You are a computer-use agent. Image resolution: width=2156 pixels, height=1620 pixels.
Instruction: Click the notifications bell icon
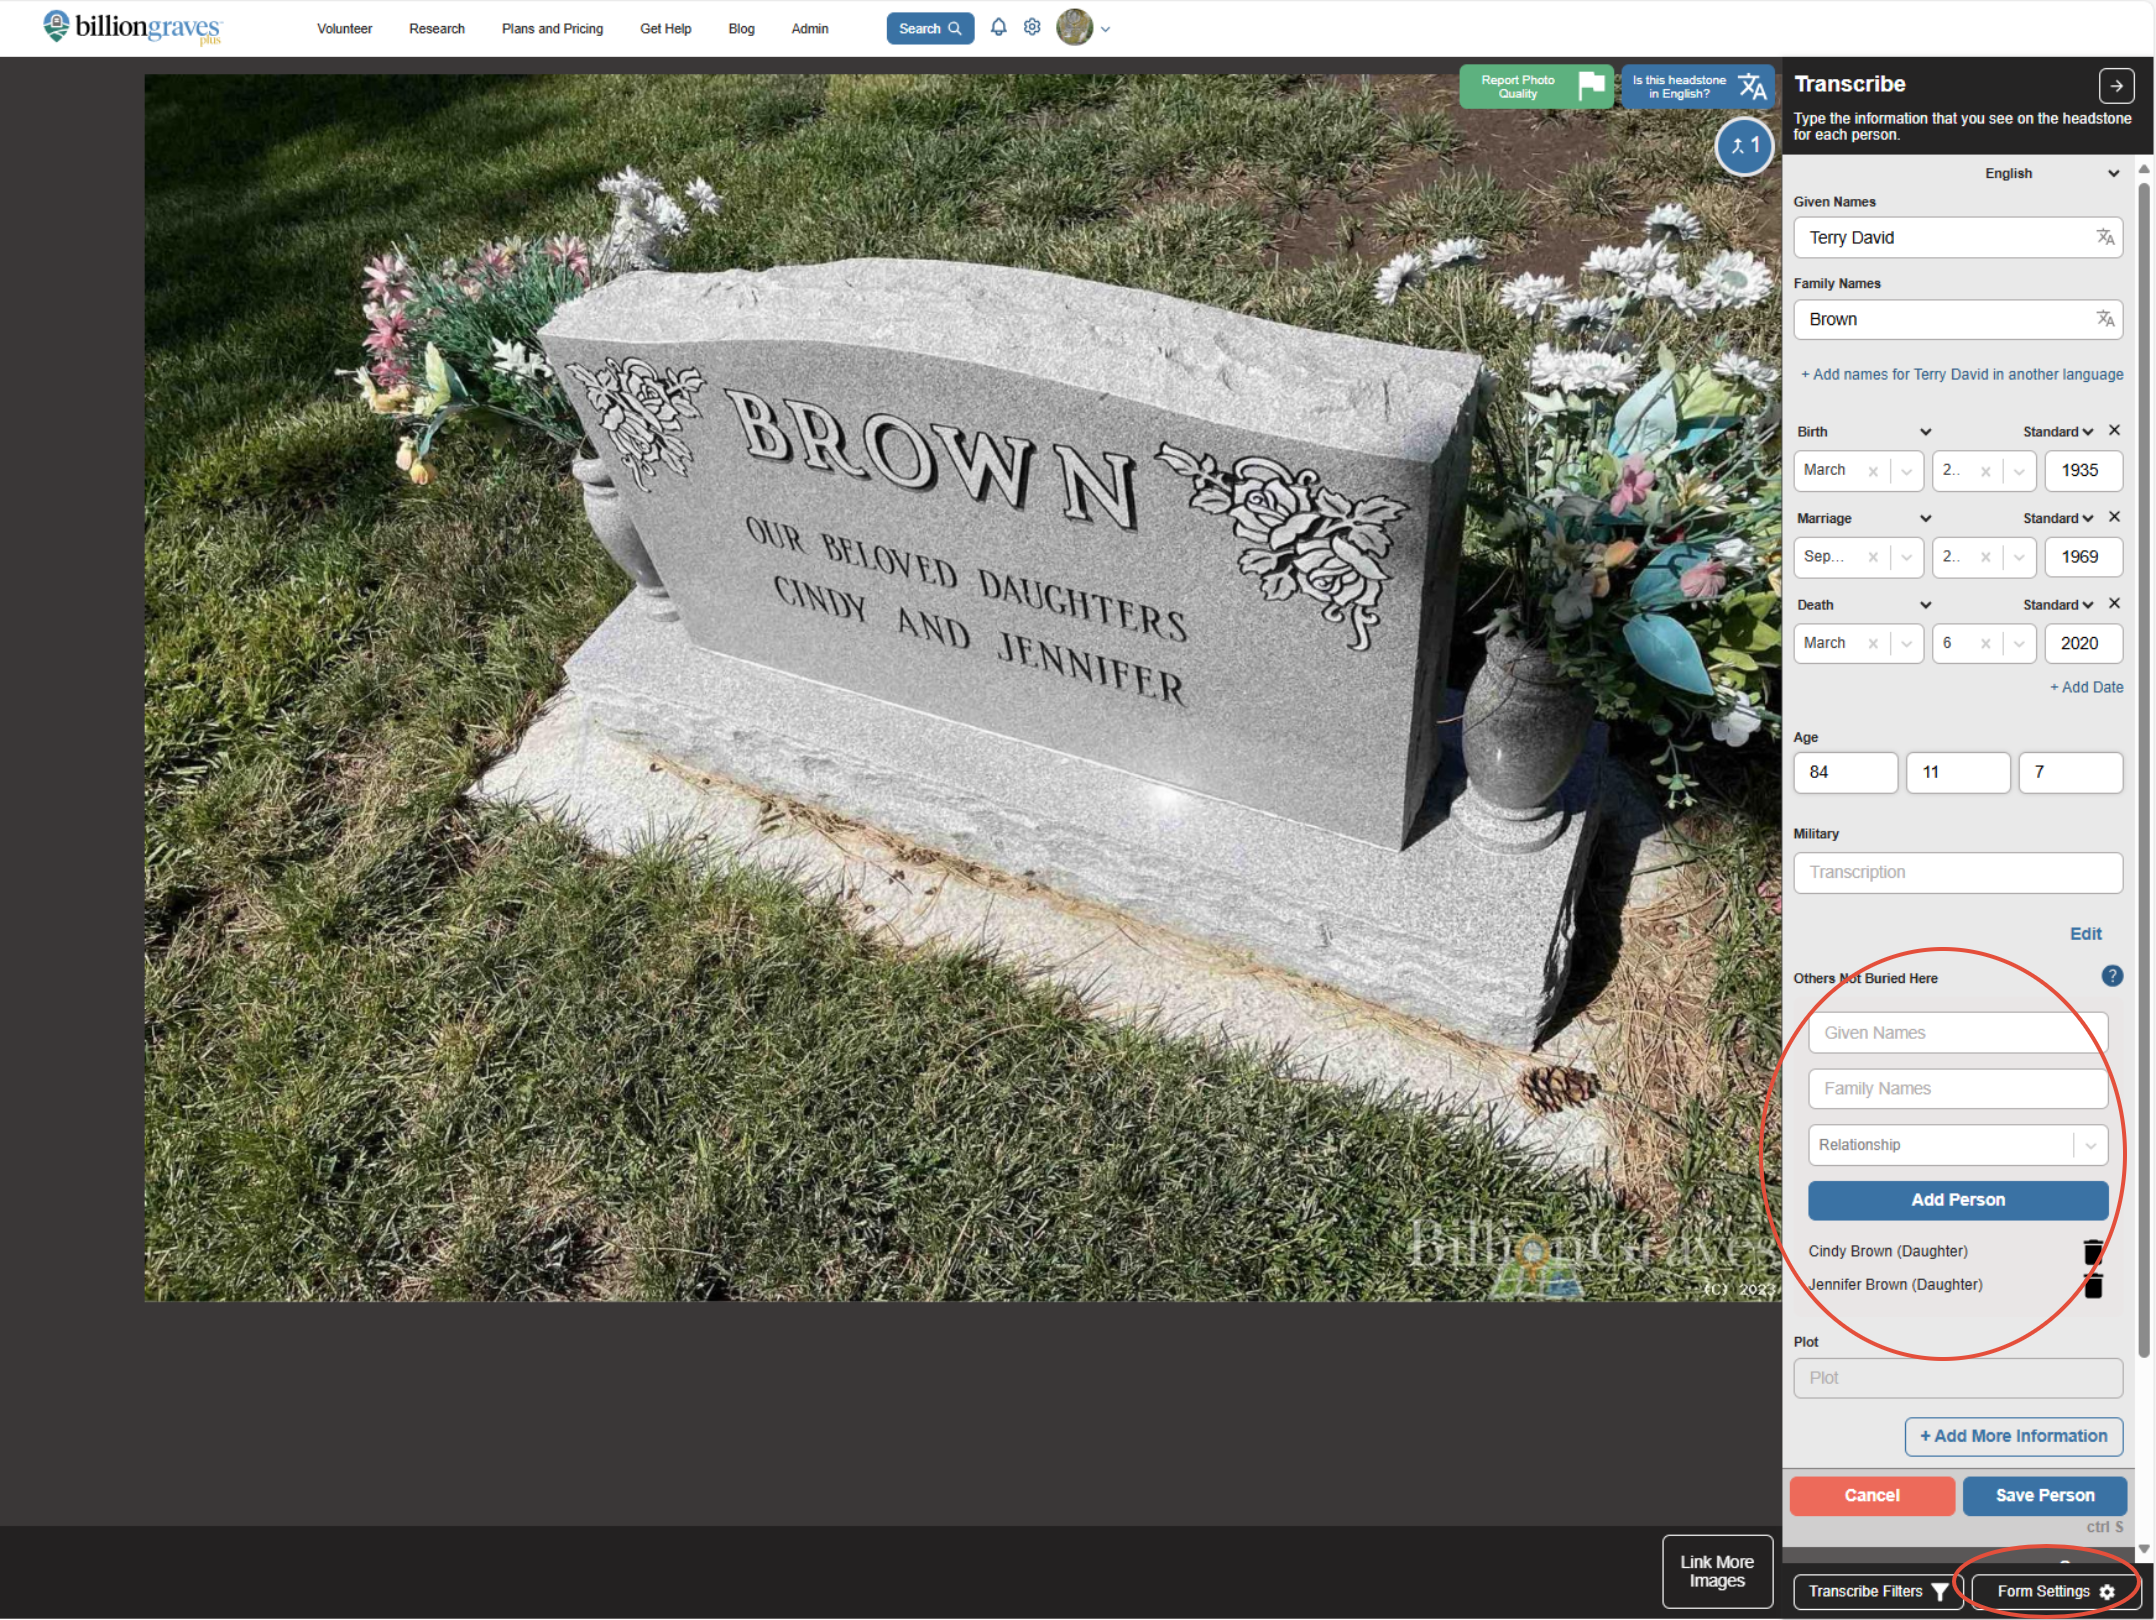tap(998, 28)
